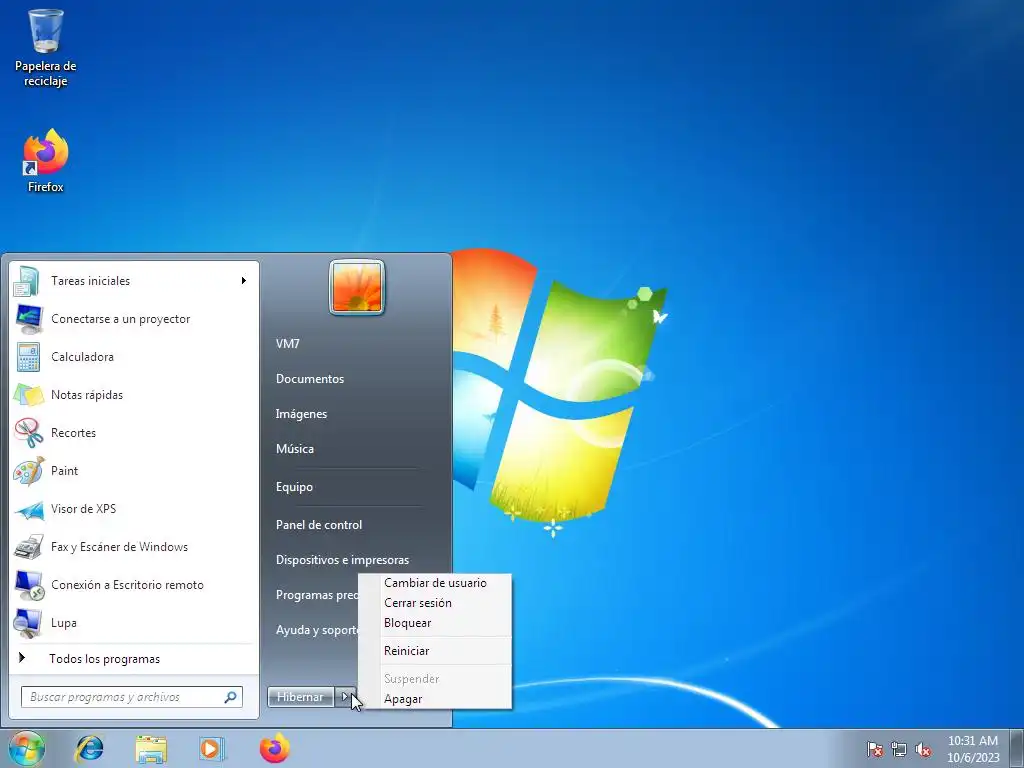
Task: Open Internet Explorer from taskbar
Action: point(89,748)
